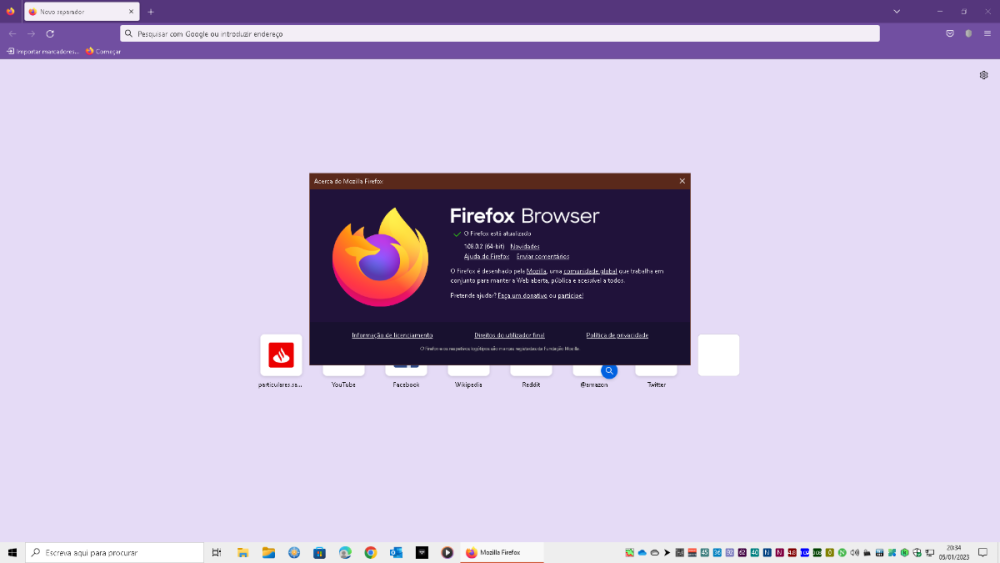Open Direitos do utilizador final link
This screenshot has height=563, width=1000.
tap(509, 335)
